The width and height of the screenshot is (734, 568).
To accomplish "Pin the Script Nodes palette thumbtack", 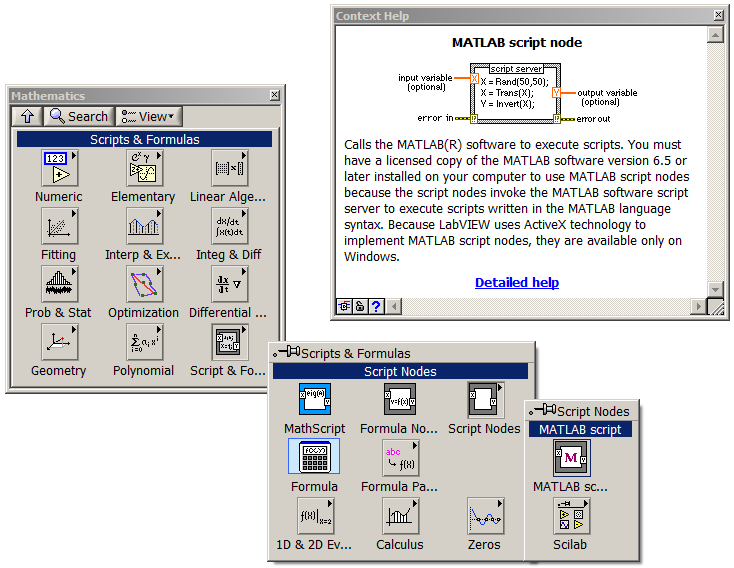I will [x=543, y=410].
